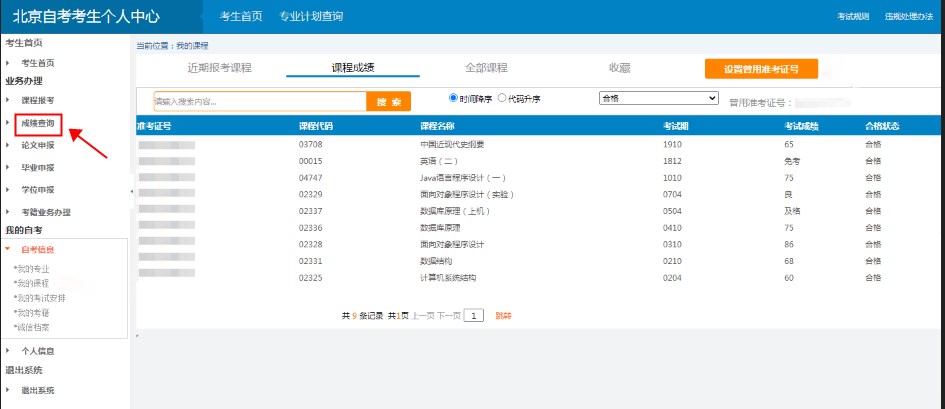945x409 pixels.
Task: Open the 考试规则 link
Action: [853, 18]
